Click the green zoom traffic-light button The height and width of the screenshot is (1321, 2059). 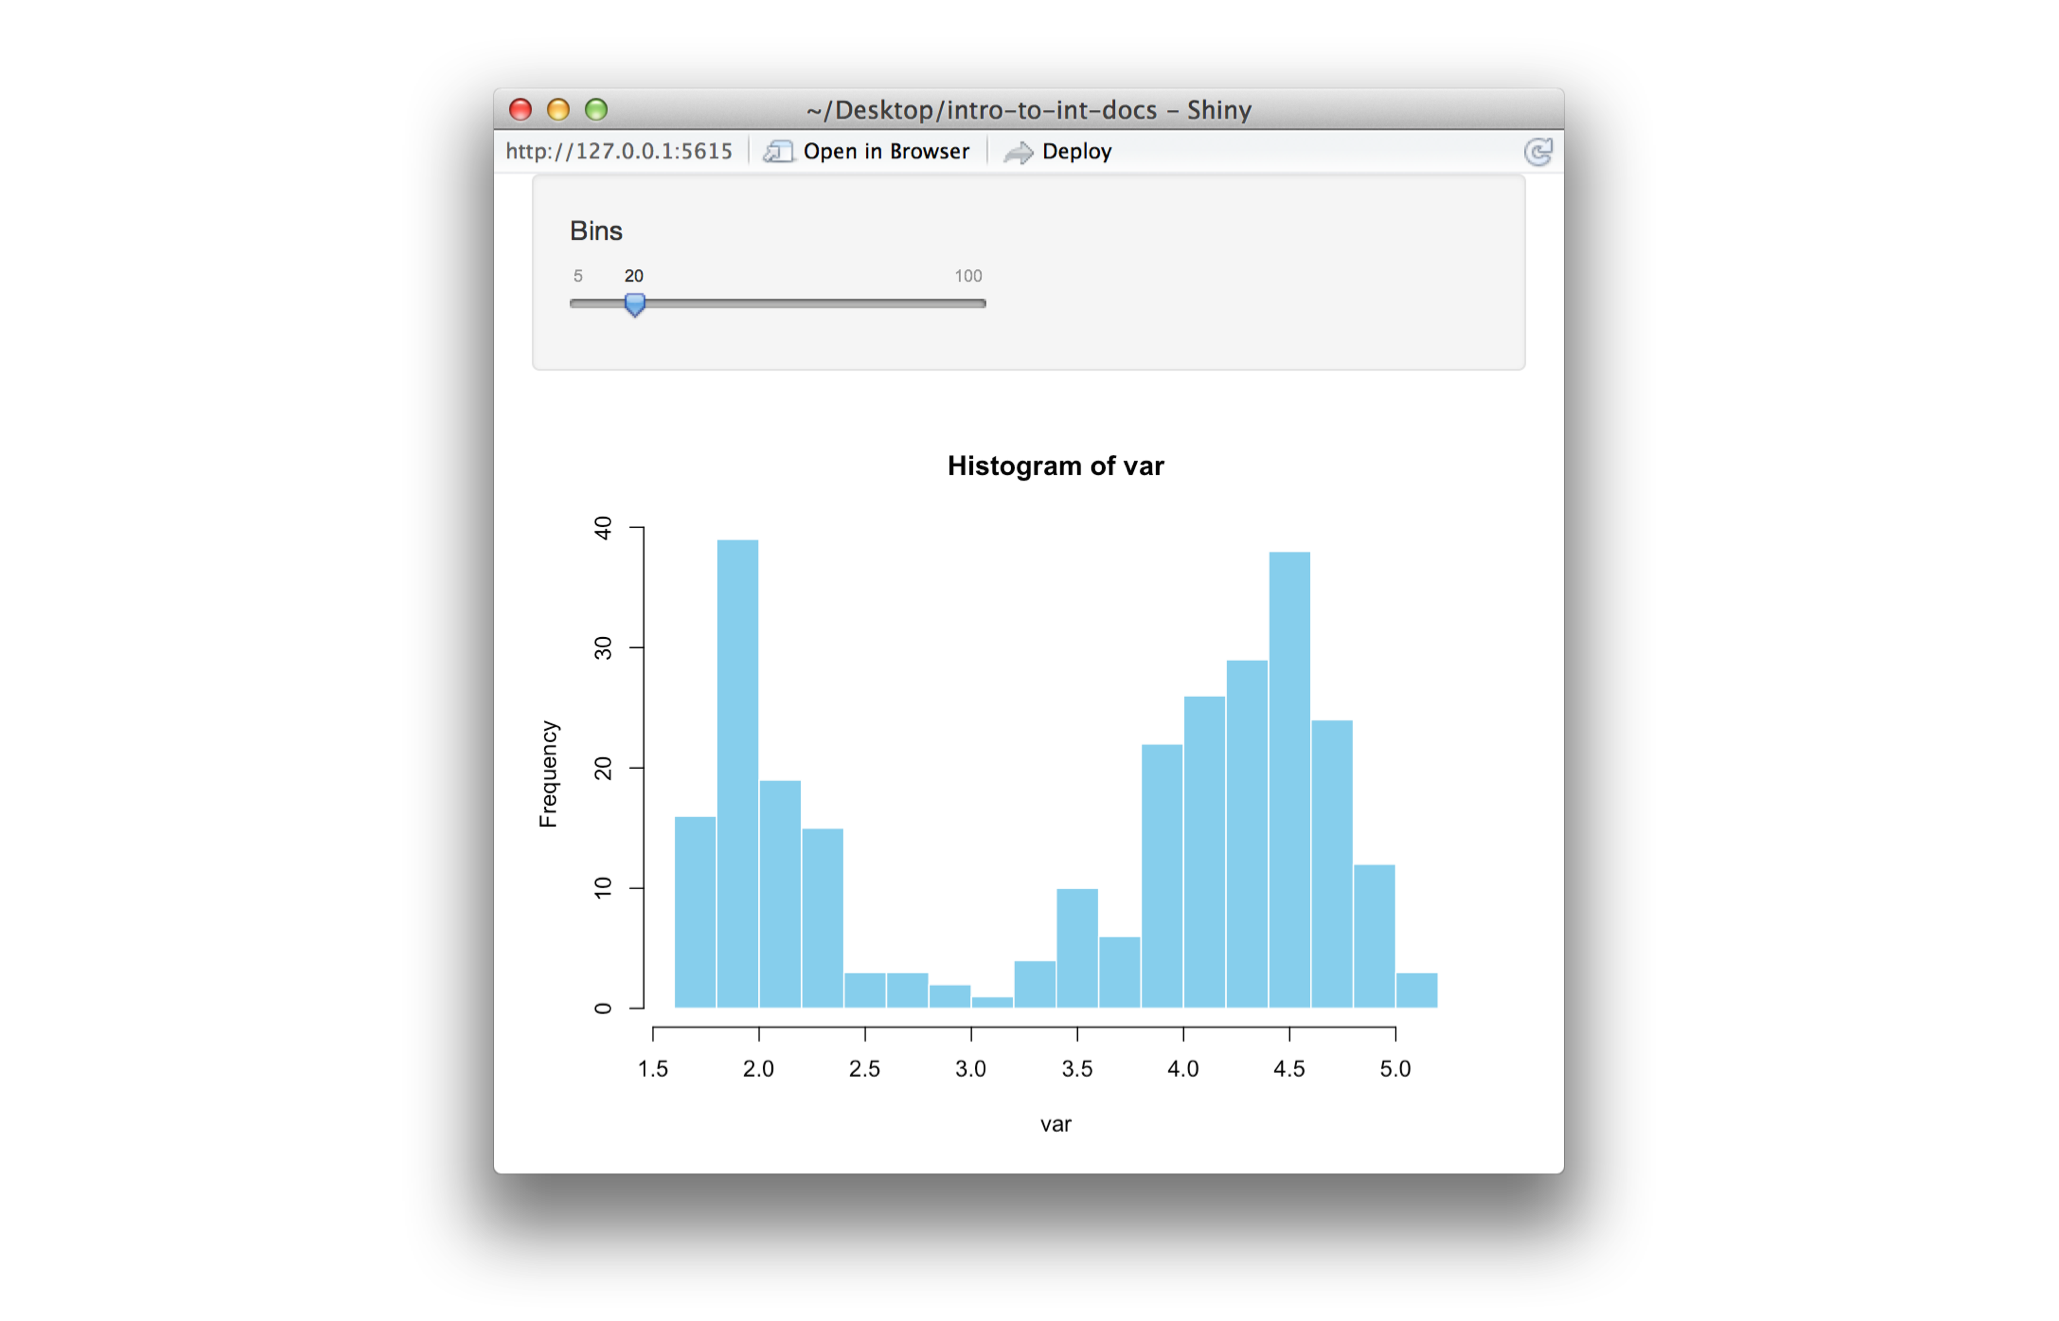(x=598, y=109)
